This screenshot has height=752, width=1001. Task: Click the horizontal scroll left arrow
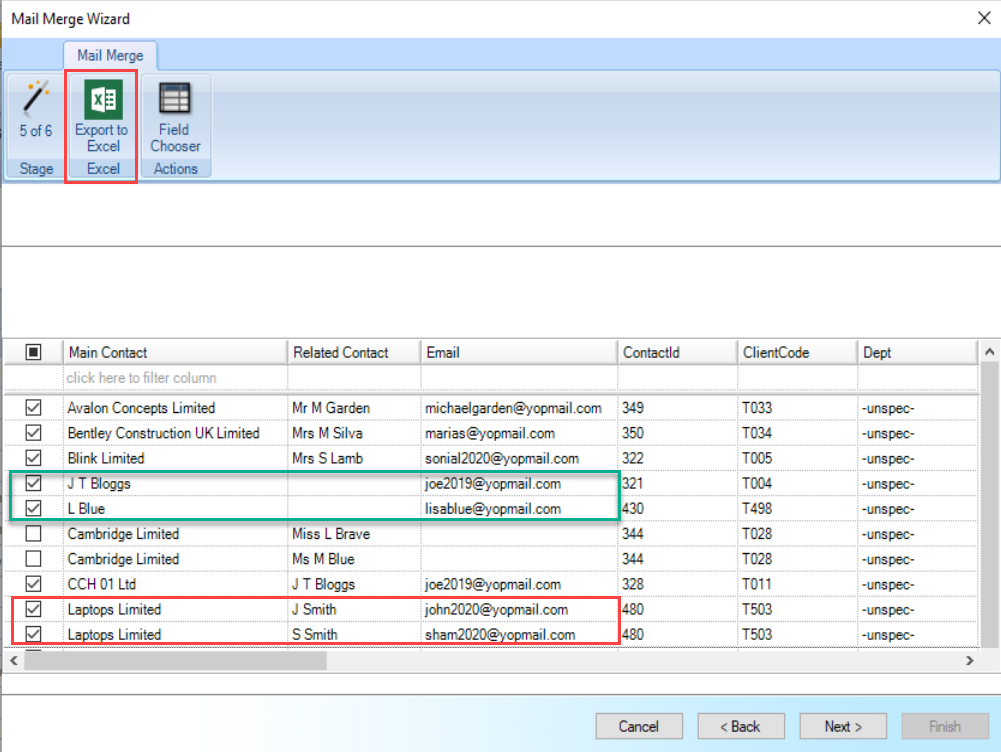[x=14, y=661]
